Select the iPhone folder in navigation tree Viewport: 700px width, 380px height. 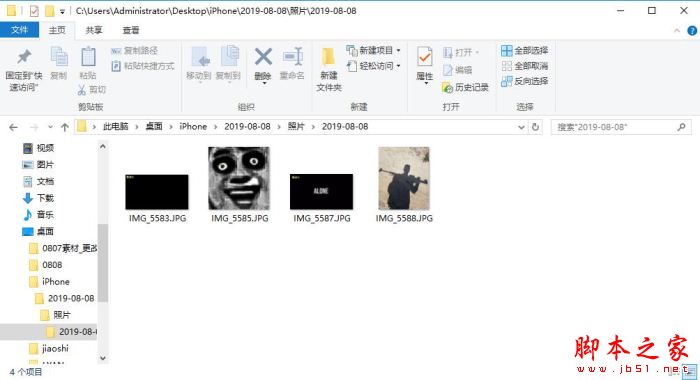56,282
